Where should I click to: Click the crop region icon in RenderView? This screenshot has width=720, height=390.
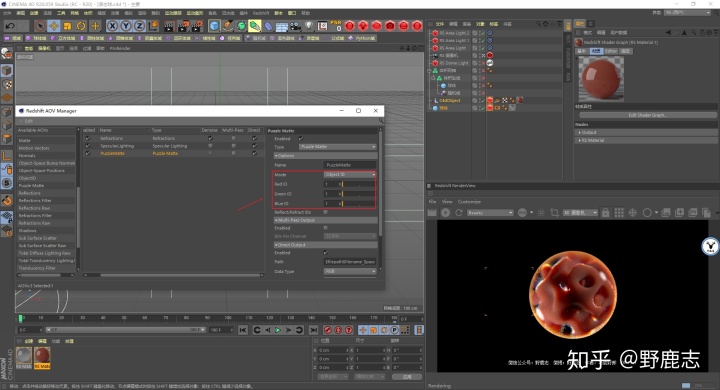(554, 213)
